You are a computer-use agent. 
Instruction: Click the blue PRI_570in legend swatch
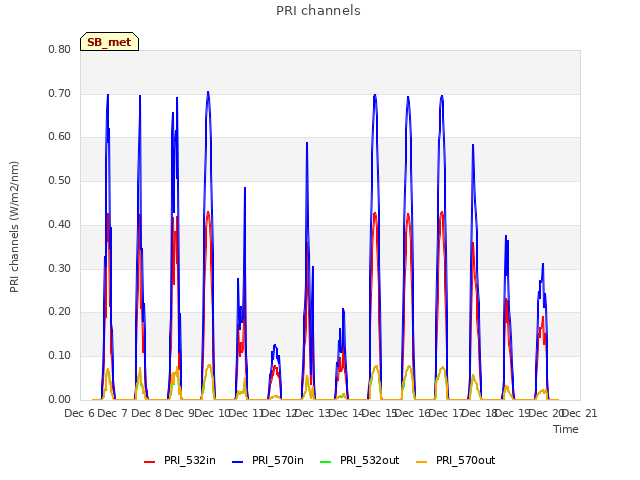pos(238,462)
